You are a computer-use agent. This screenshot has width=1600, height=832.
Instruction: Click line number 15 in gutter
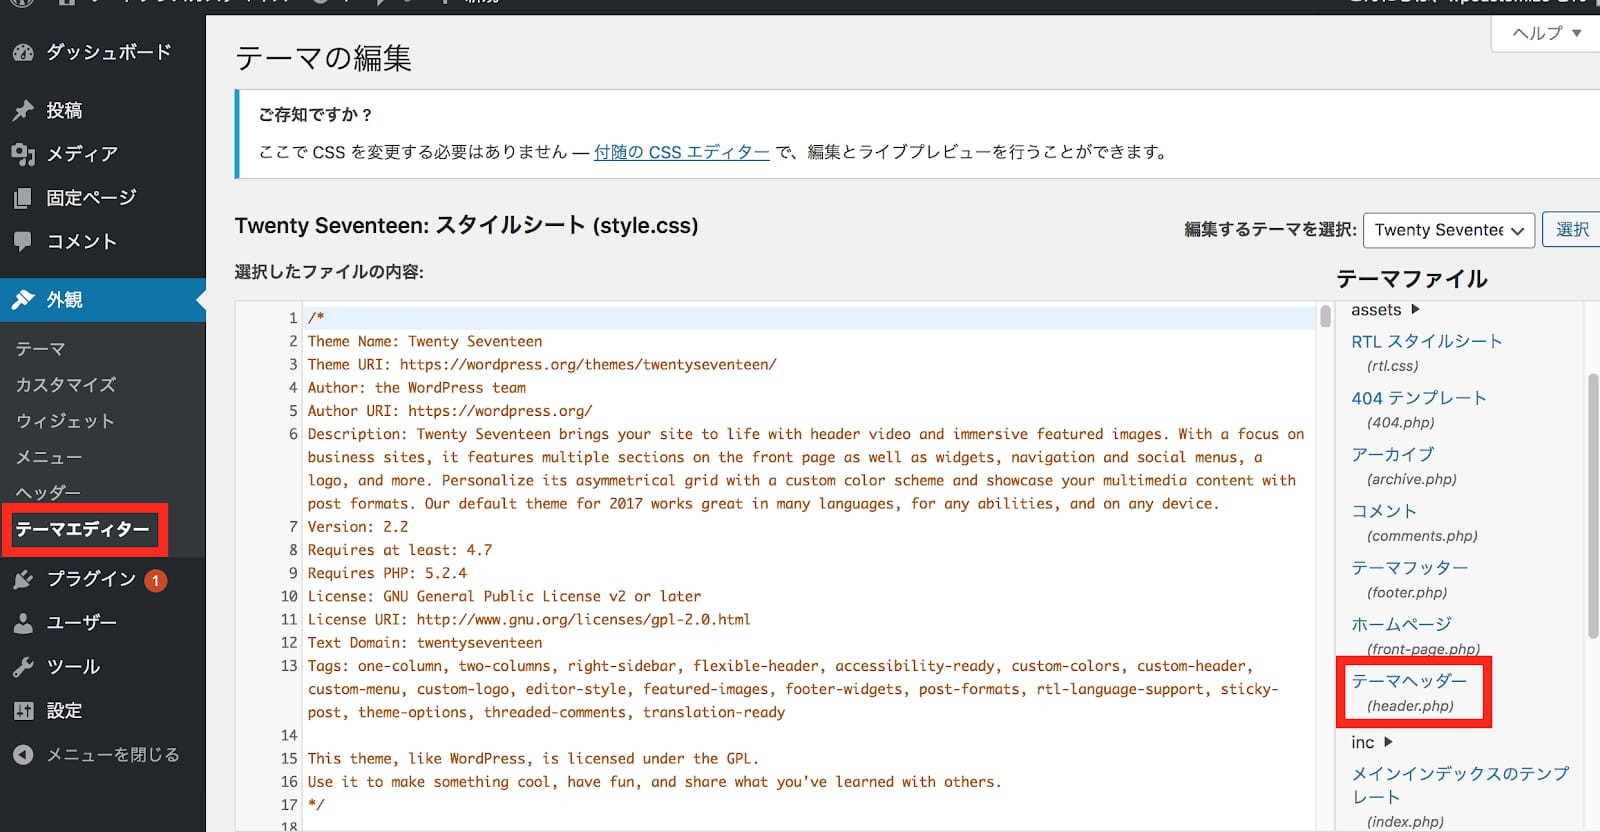(289, 759)
